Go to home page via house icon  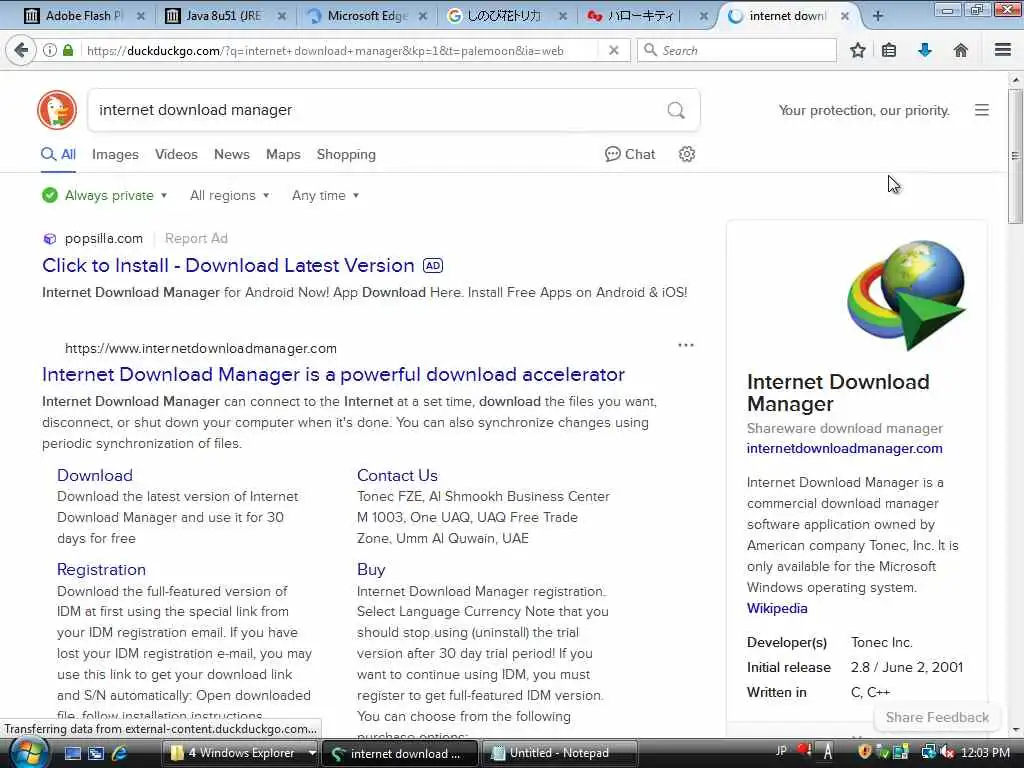point(961,50)
